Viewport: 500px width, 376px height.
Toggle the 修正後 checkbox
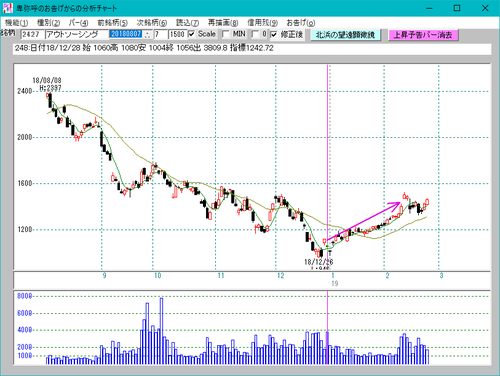(x=274, y=34)
